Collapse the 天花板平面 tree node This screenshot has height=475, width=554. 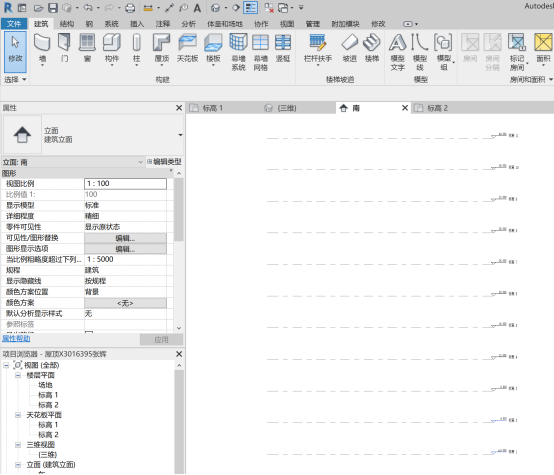coord(18,415)
